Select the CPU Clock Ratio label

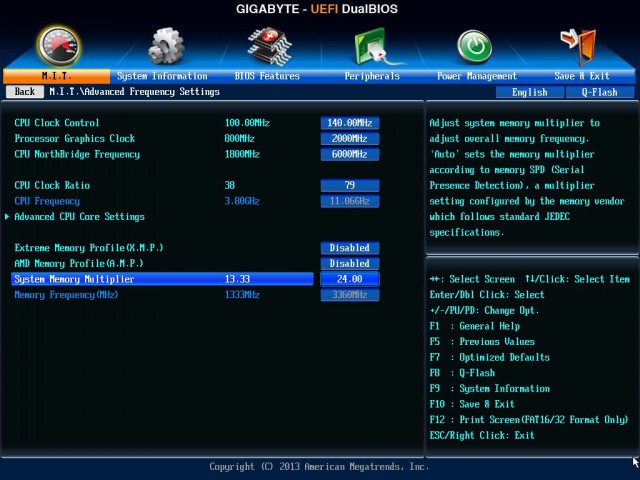coord(52,185)
